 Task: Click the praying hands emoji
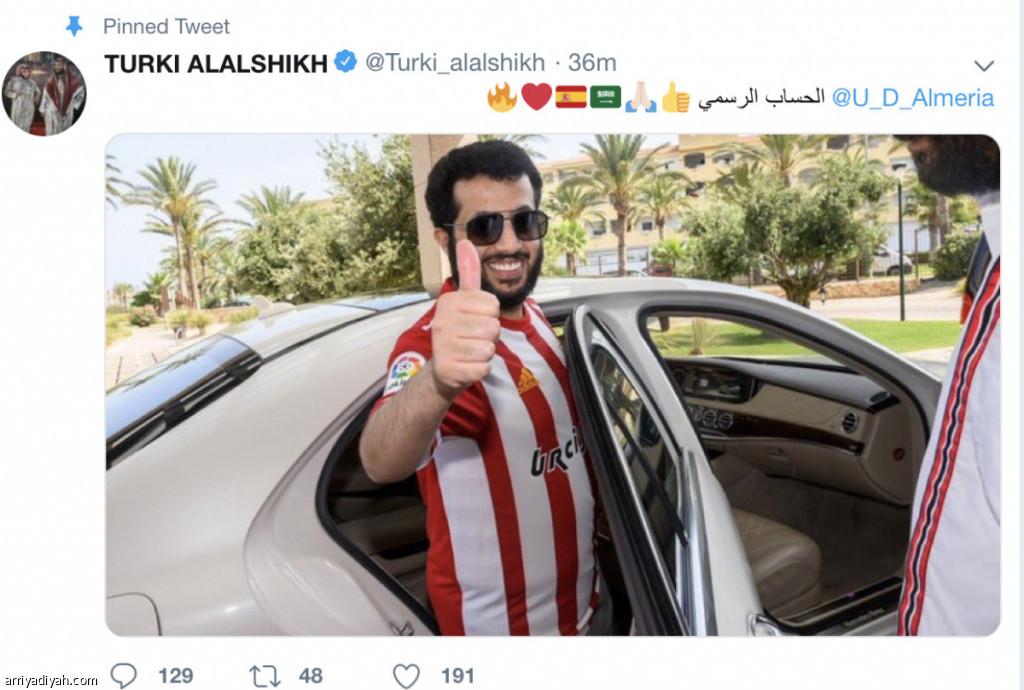click(641, 97)
